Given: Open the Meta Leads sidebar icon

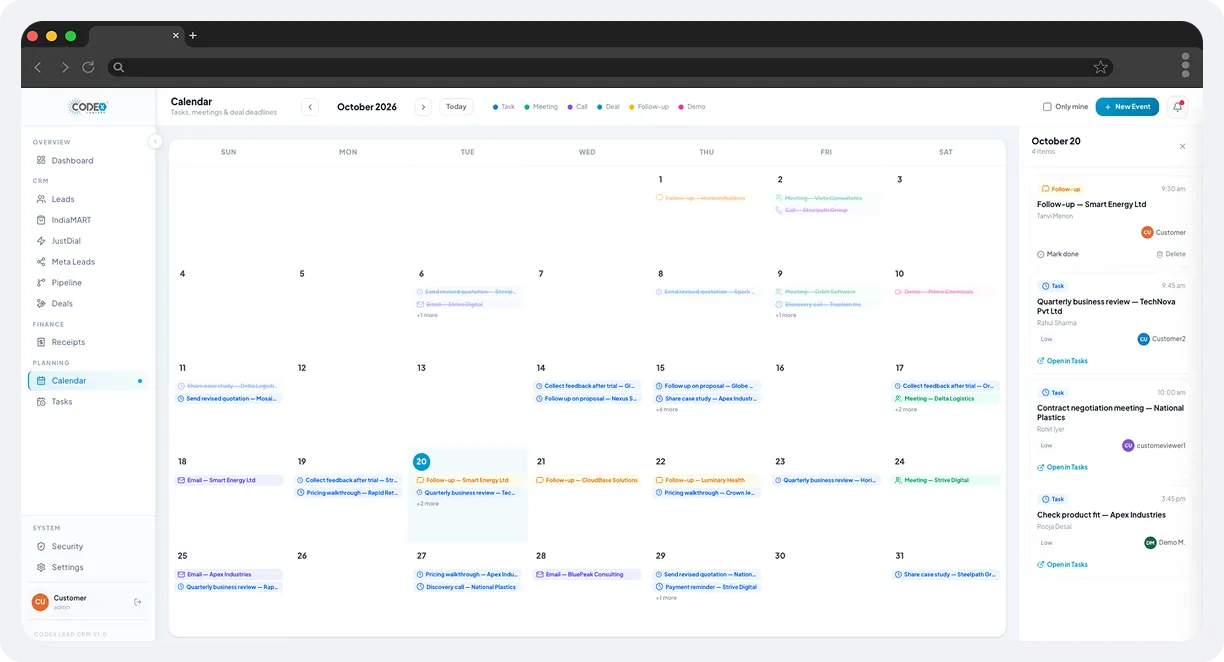Looking at the screenshot, I should (41, 262).
